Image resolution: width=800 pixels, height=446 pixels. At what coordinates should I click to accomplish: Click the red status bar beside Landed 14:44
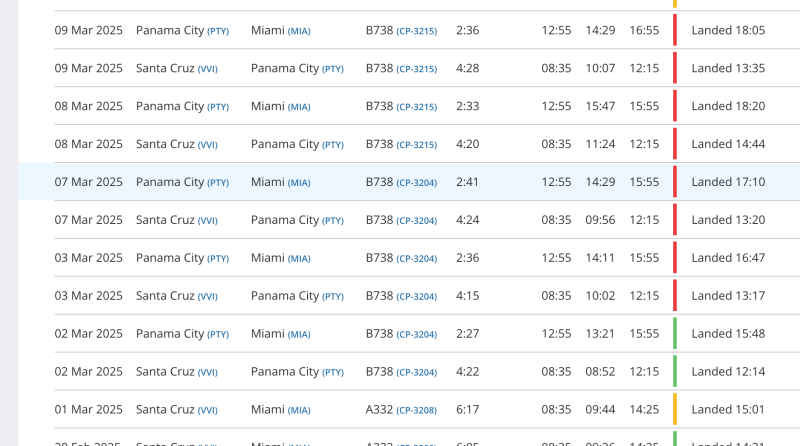tap(675, 144)
